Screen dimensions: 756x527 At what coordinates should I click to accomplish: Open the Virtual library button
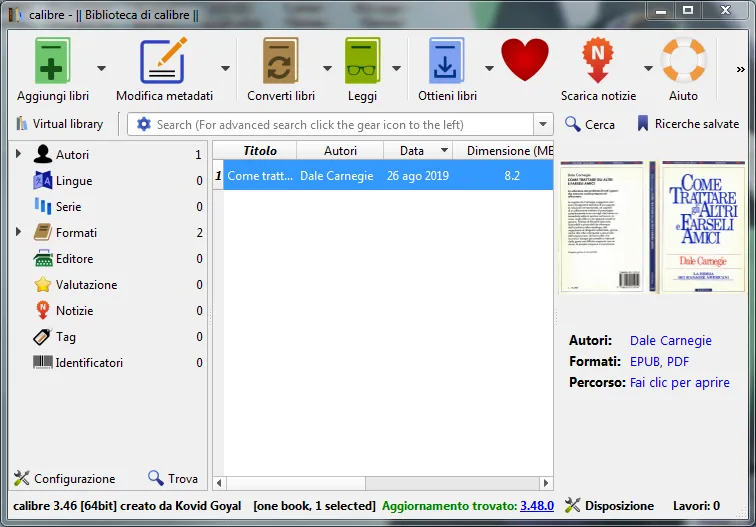[x=60, y=124]
